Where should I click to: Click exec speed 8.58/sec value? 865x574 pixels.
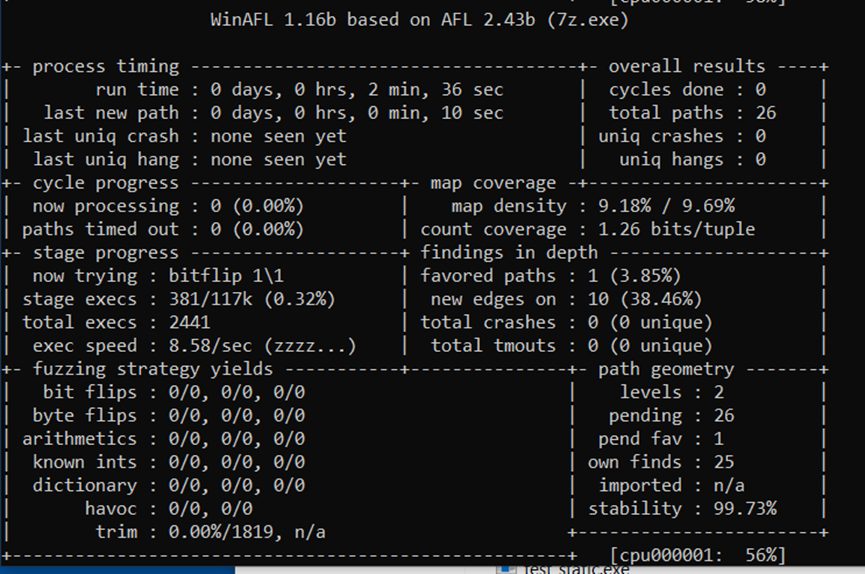(x=262, y=346)
